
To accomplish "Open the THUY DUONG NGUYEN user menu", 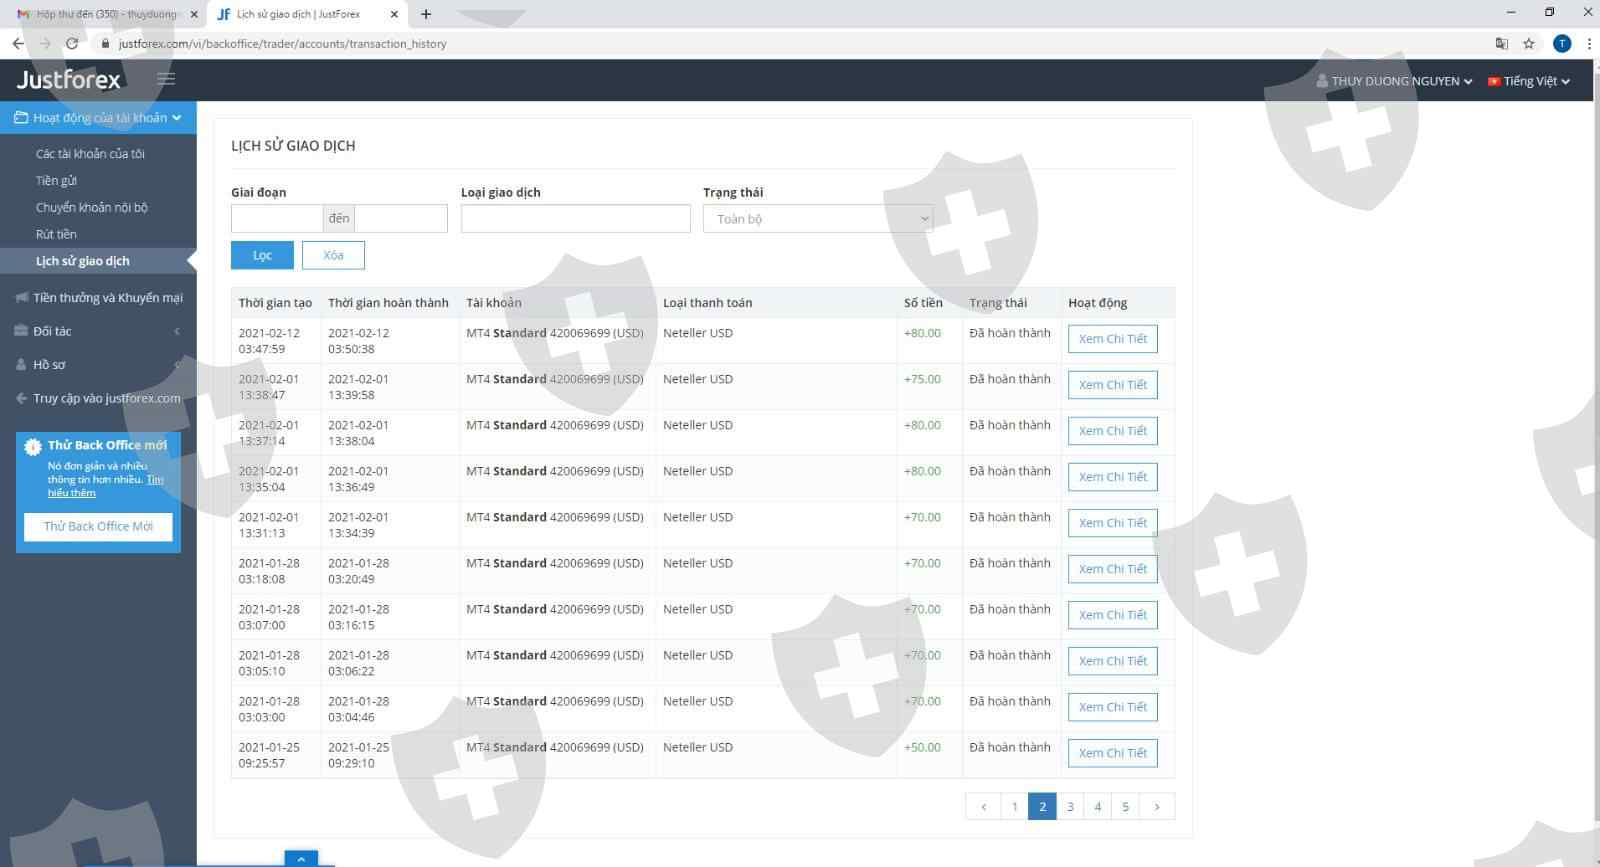I will 1395,81.
